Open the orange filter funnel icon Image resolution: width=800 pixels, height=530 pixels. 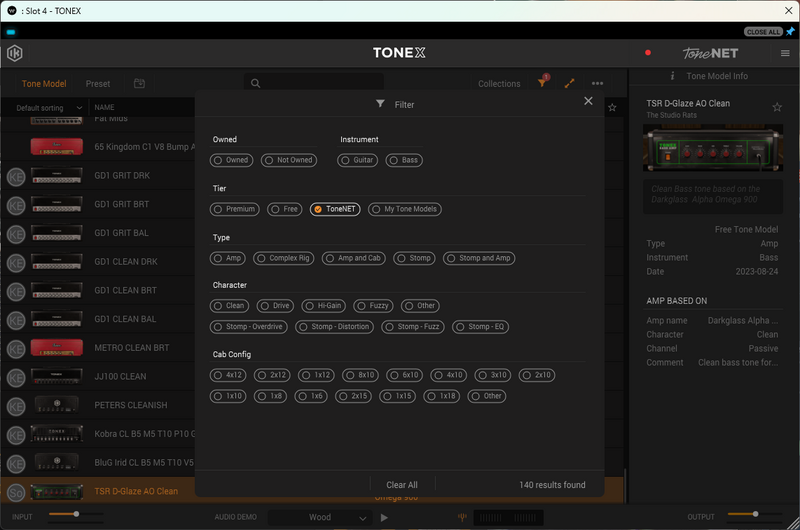click(x=542, y=82)
